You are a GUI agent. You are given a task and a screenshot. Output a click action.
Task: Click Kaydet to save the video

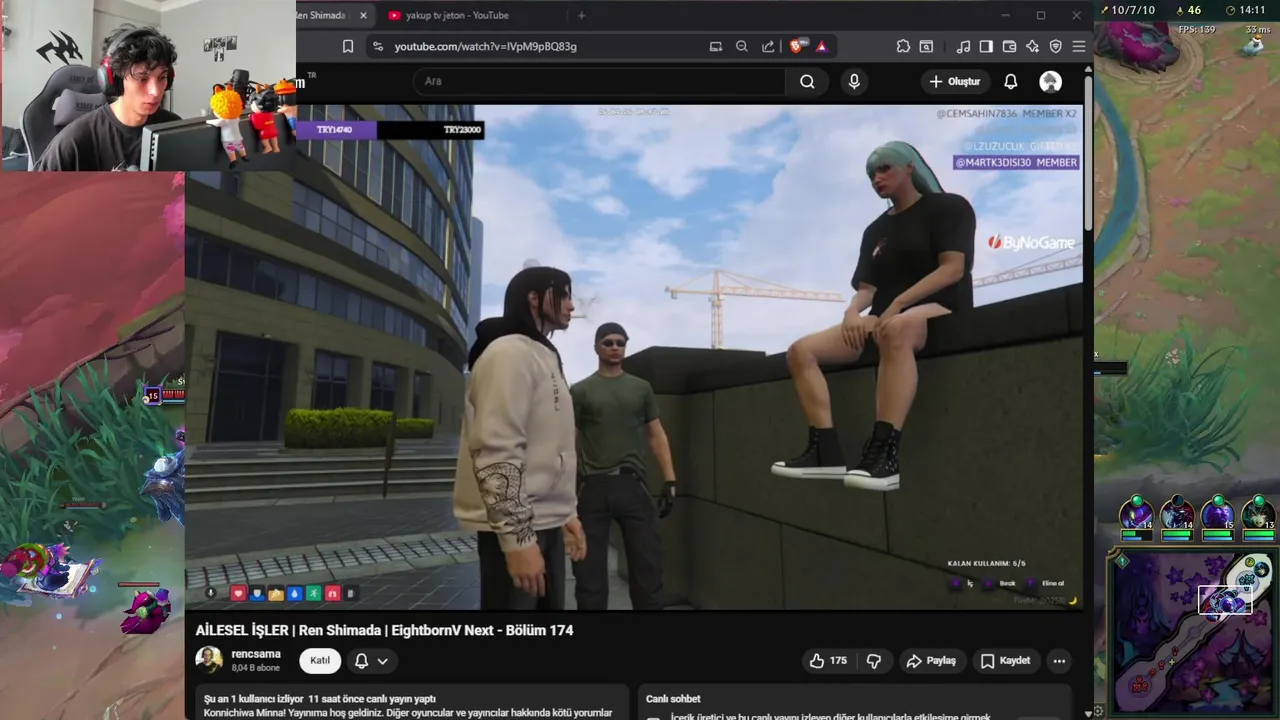1005,661
